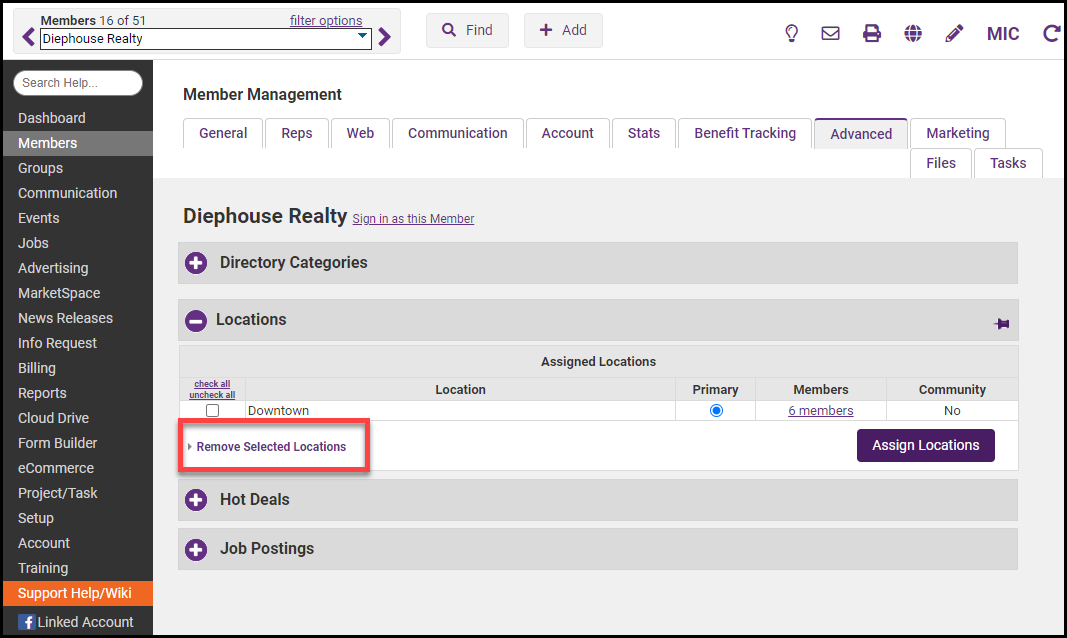Go to next member arrow

click(384, 38)
